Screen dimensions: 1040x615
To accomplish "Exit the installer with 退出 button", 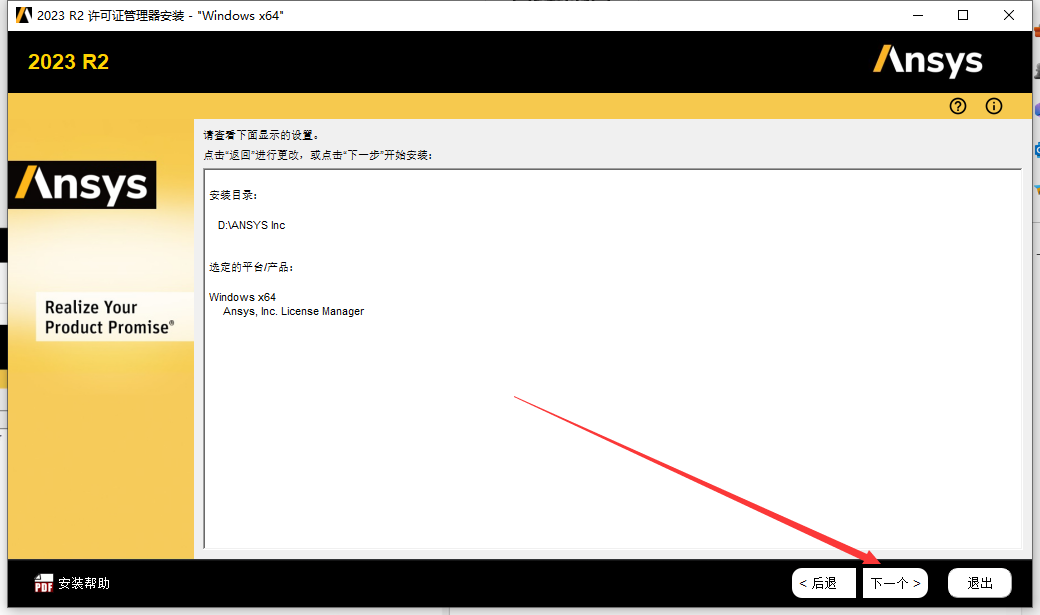I will click(980, 583).
